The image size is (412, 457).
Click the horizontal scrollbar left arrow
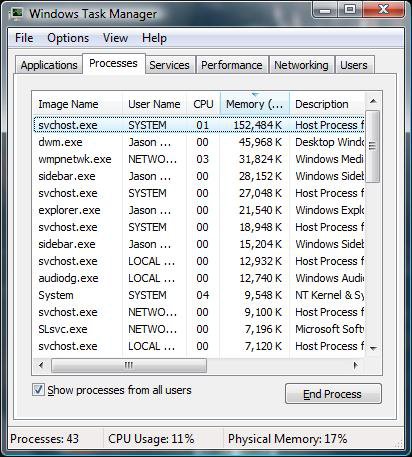click(41, 365)
